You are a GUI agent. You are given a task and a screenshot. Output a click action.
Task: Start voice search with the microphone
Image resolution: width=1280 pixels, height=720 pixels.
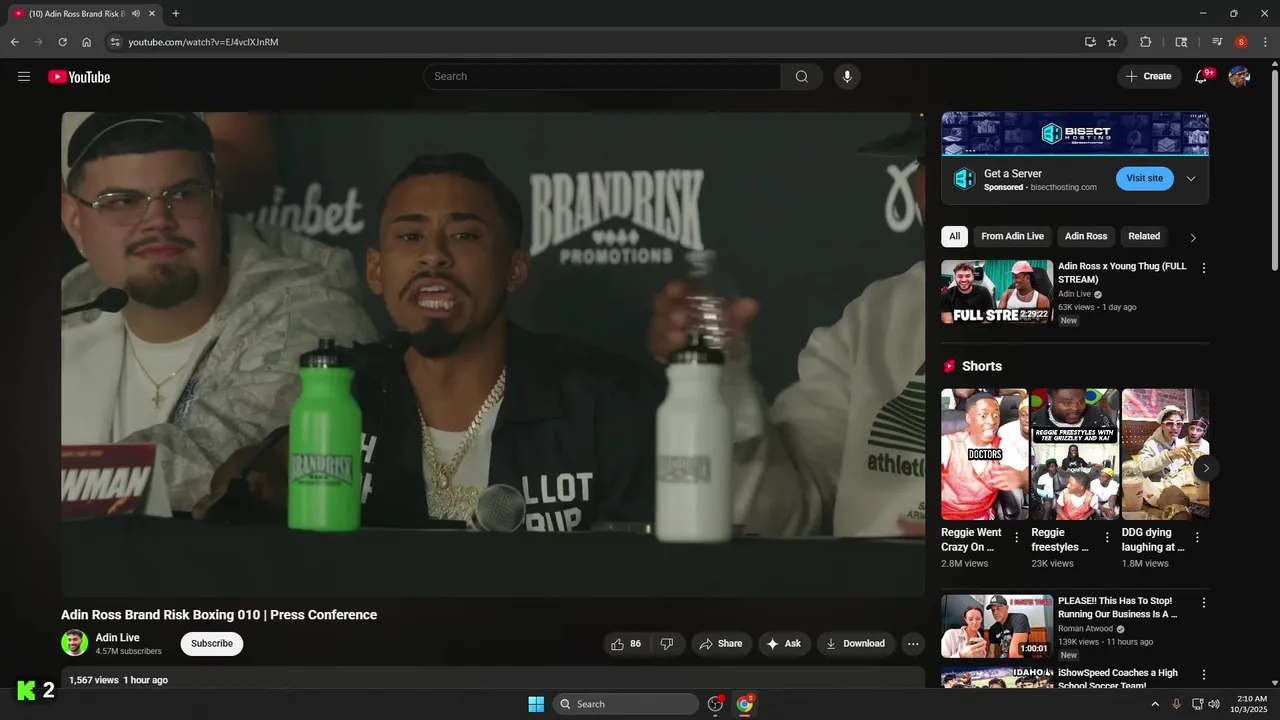click(x=847, y=77)
